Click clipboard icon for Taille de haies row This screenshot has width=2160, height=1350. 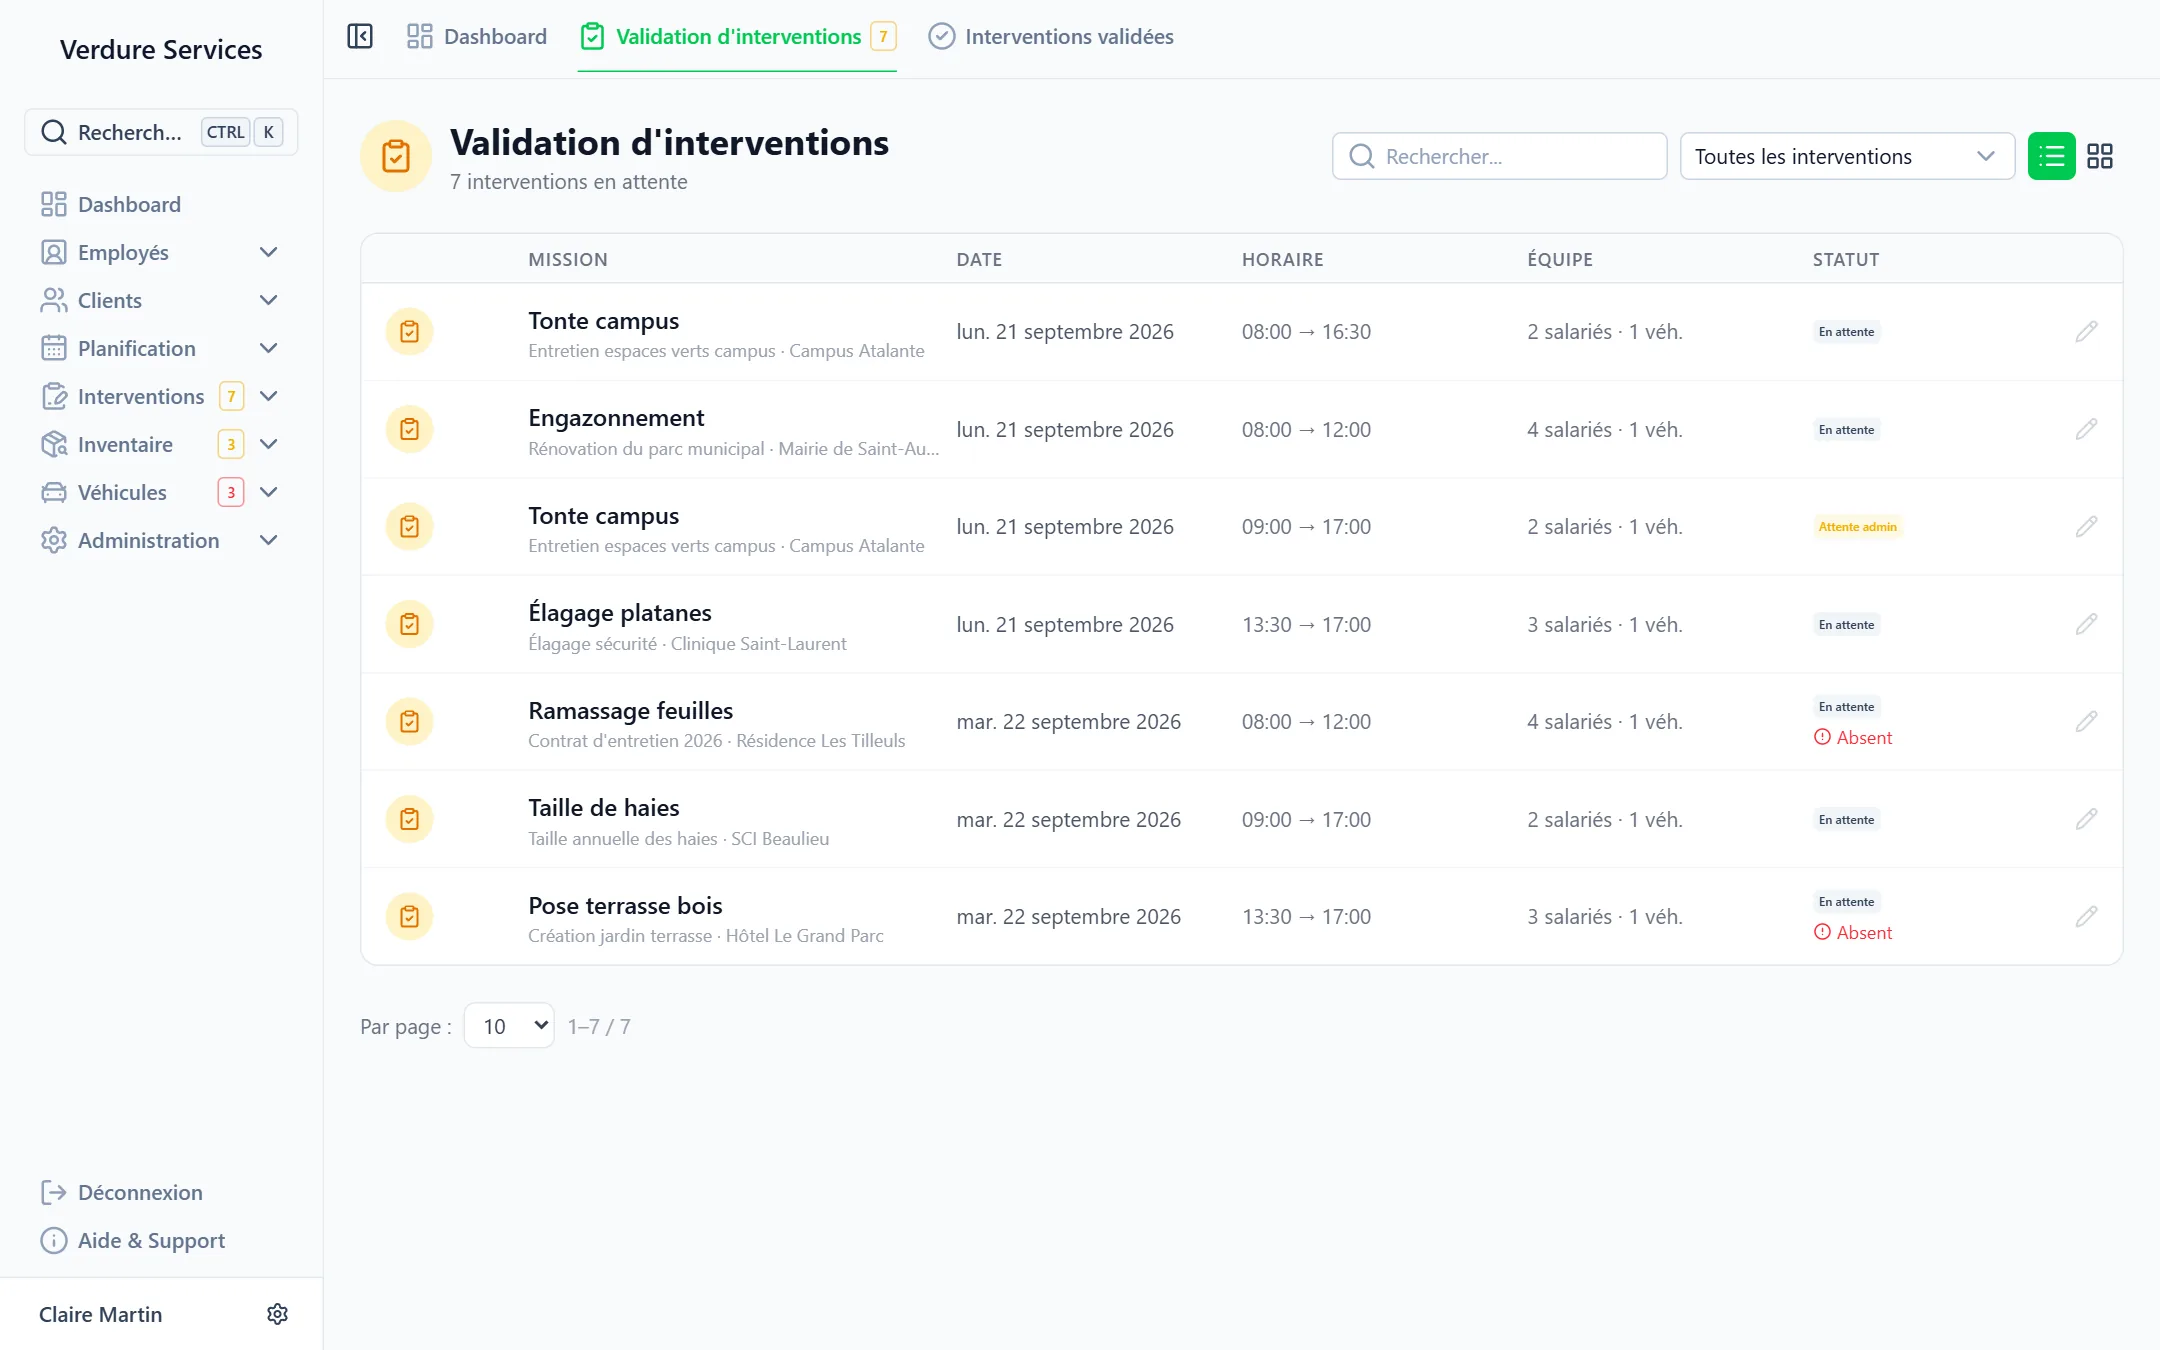coord(409,819)
